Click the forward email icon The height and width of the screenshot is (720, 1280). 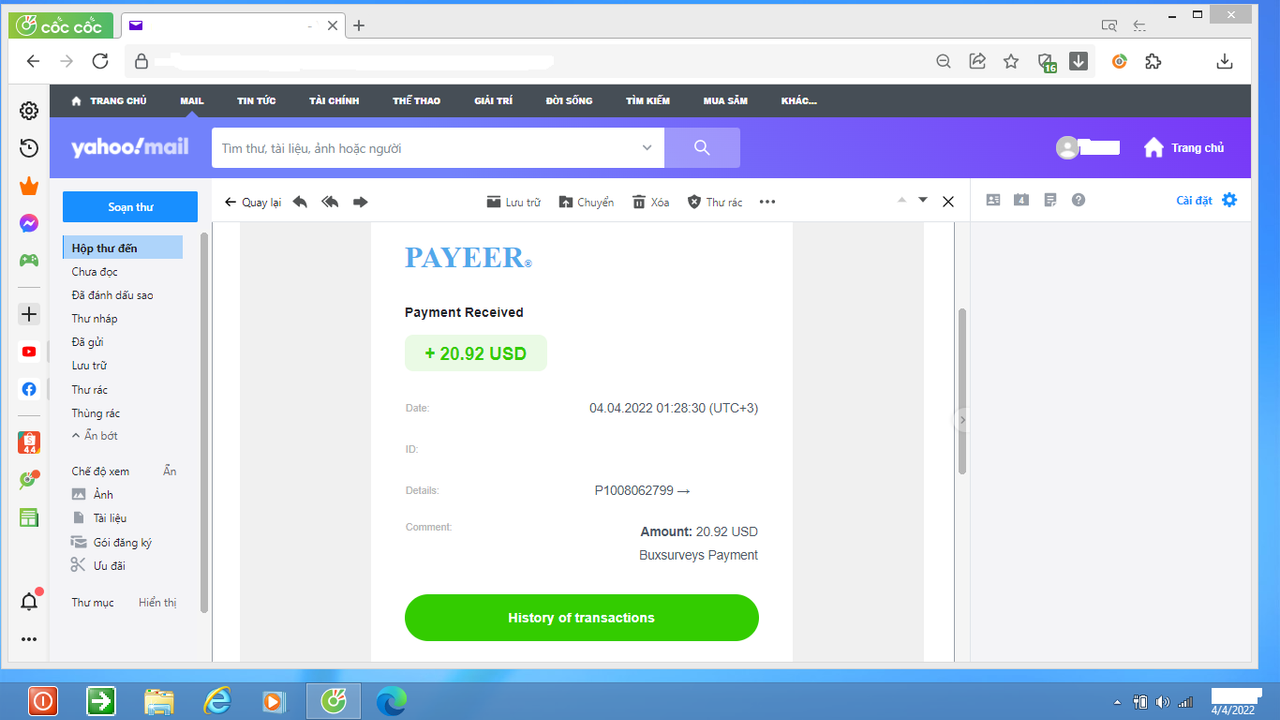coord(361,202)
